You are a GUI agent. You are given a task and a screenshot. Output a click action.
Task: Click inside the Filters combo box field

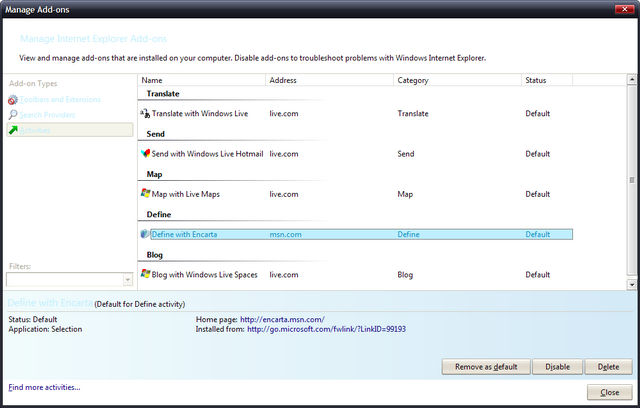pyautogui.click(x=65, y=279)
